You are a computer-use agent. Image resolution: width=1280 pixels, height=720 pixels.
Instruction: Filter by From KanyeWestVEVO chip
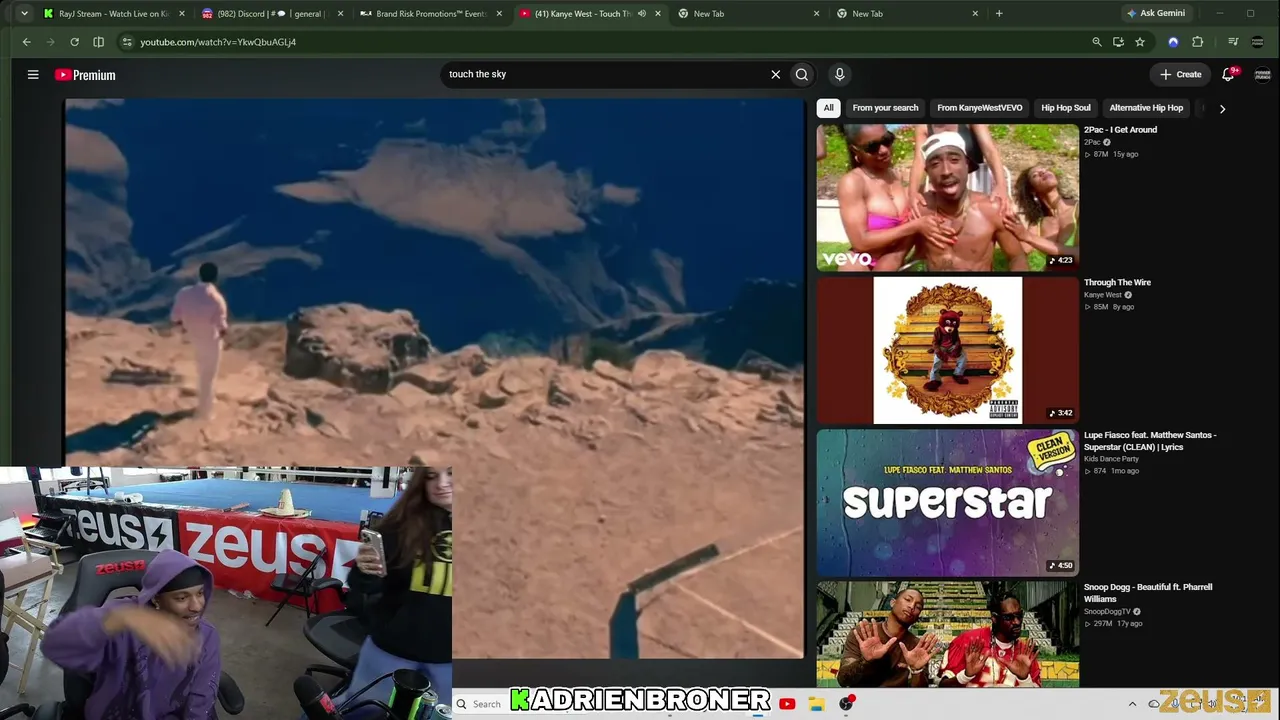click(x=980, y=108)
